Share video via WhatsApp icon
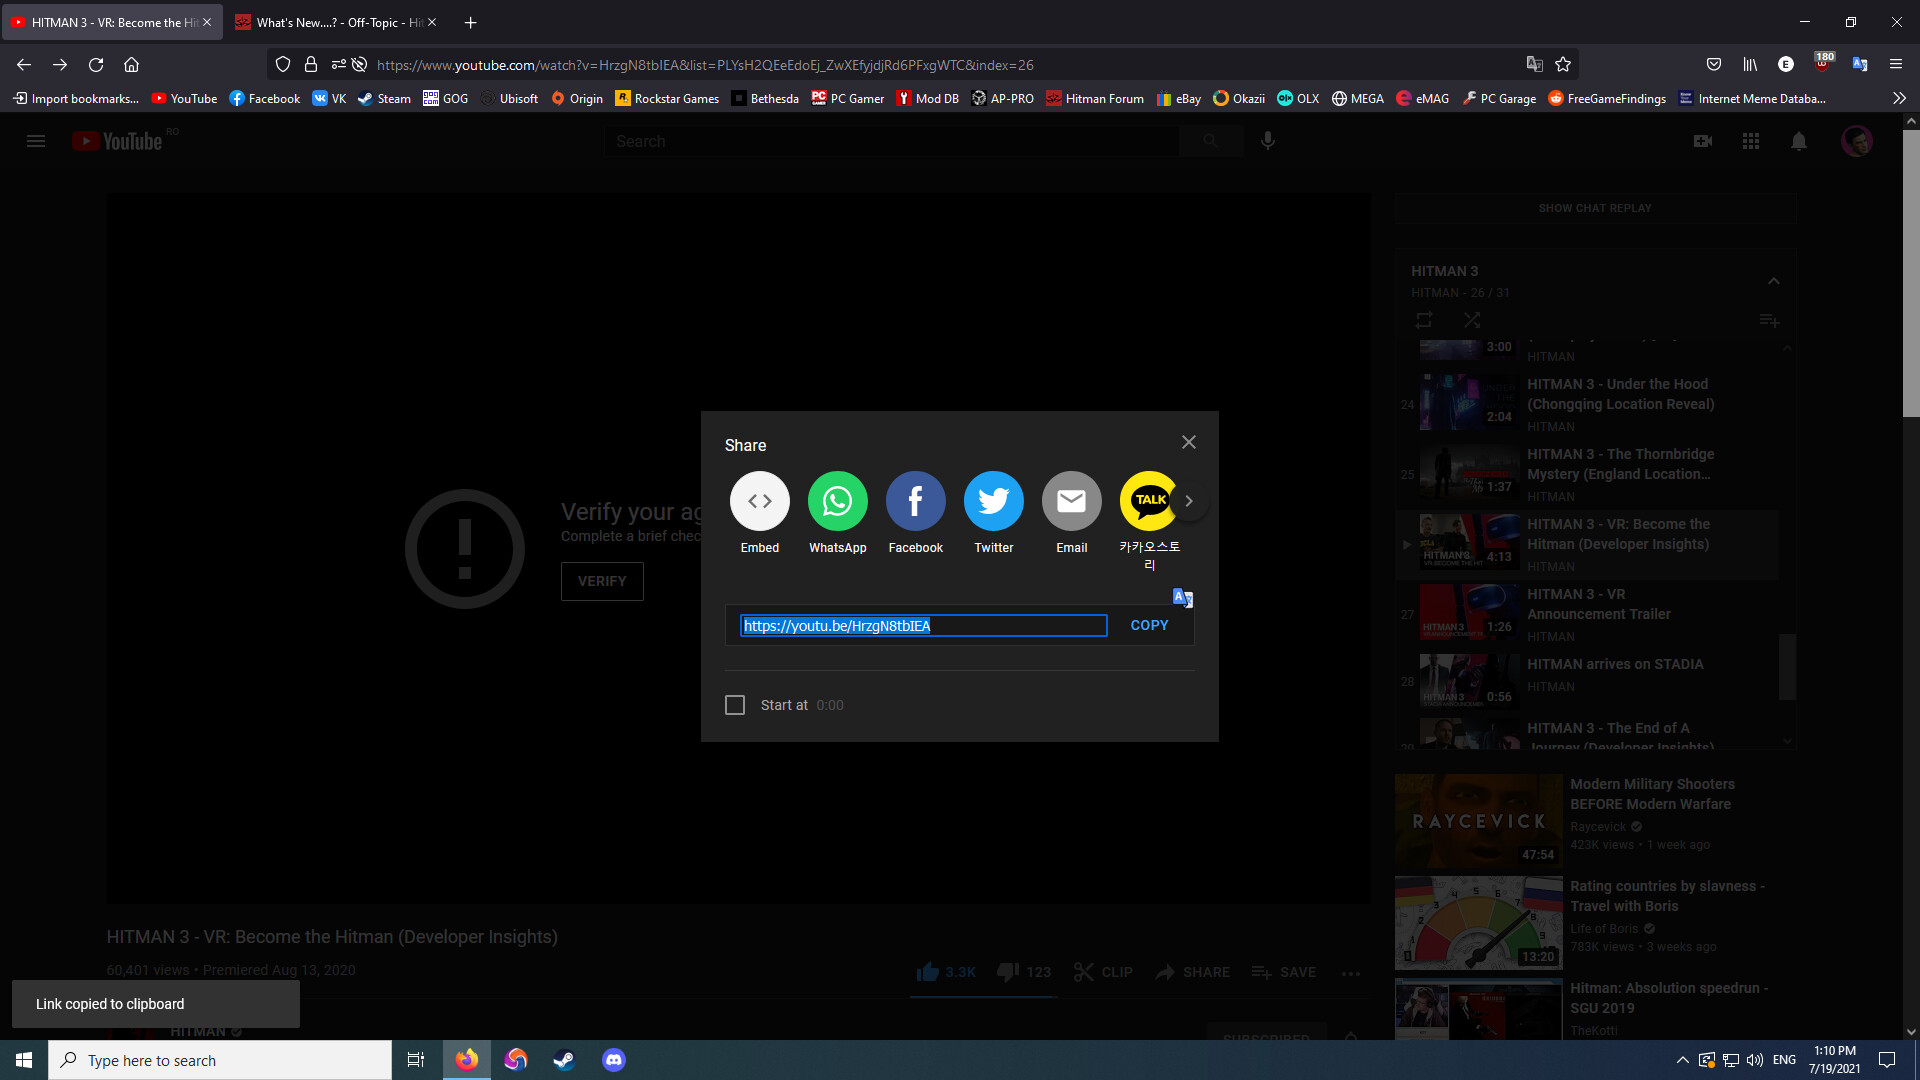The image size is (1920, 1080). [838, 501]
